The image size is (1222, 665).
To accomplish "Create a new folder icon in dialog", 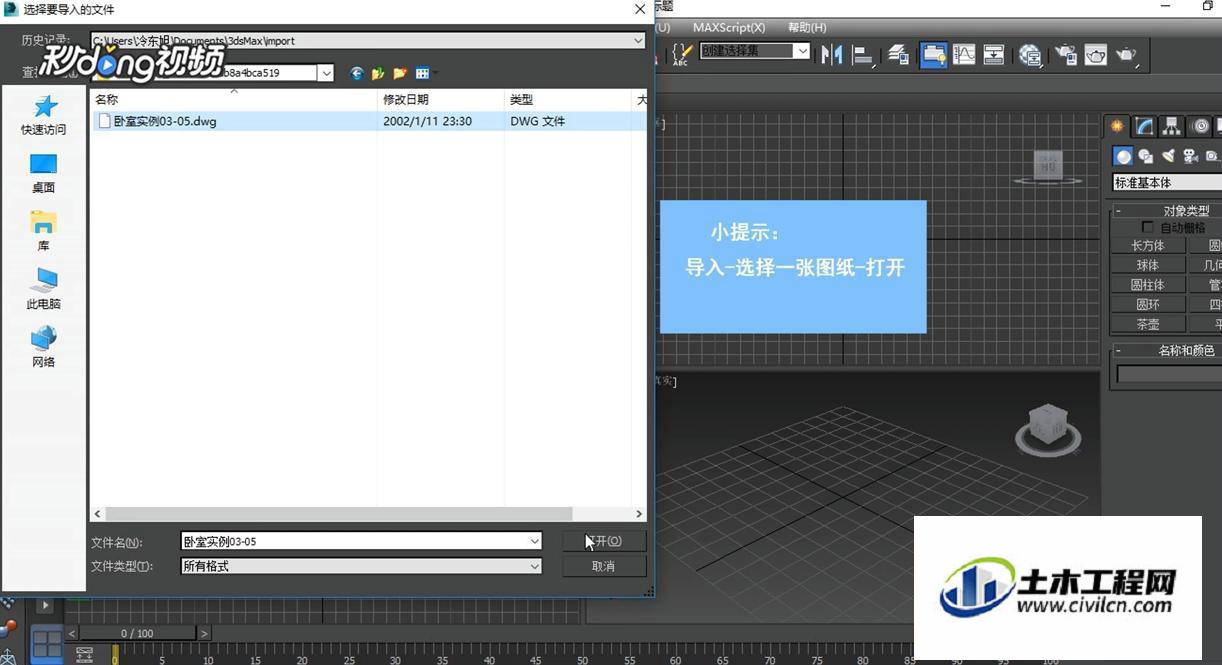I will 400,73.
